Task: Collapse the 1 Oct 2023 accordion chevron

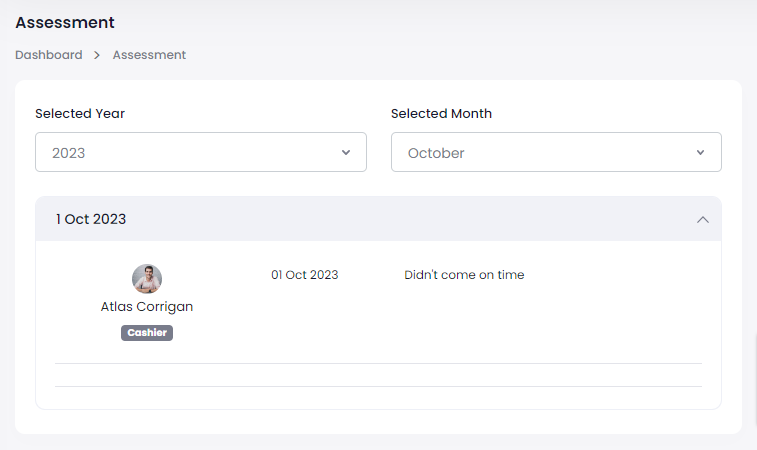Action: [x=703, y=219]
